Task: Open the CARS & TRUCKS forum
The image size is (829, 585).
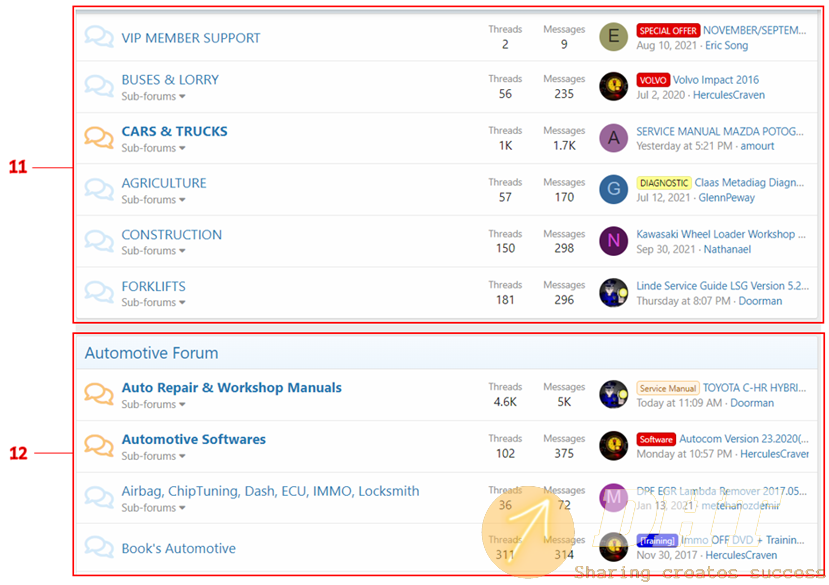Action: (x=174, y=131)
